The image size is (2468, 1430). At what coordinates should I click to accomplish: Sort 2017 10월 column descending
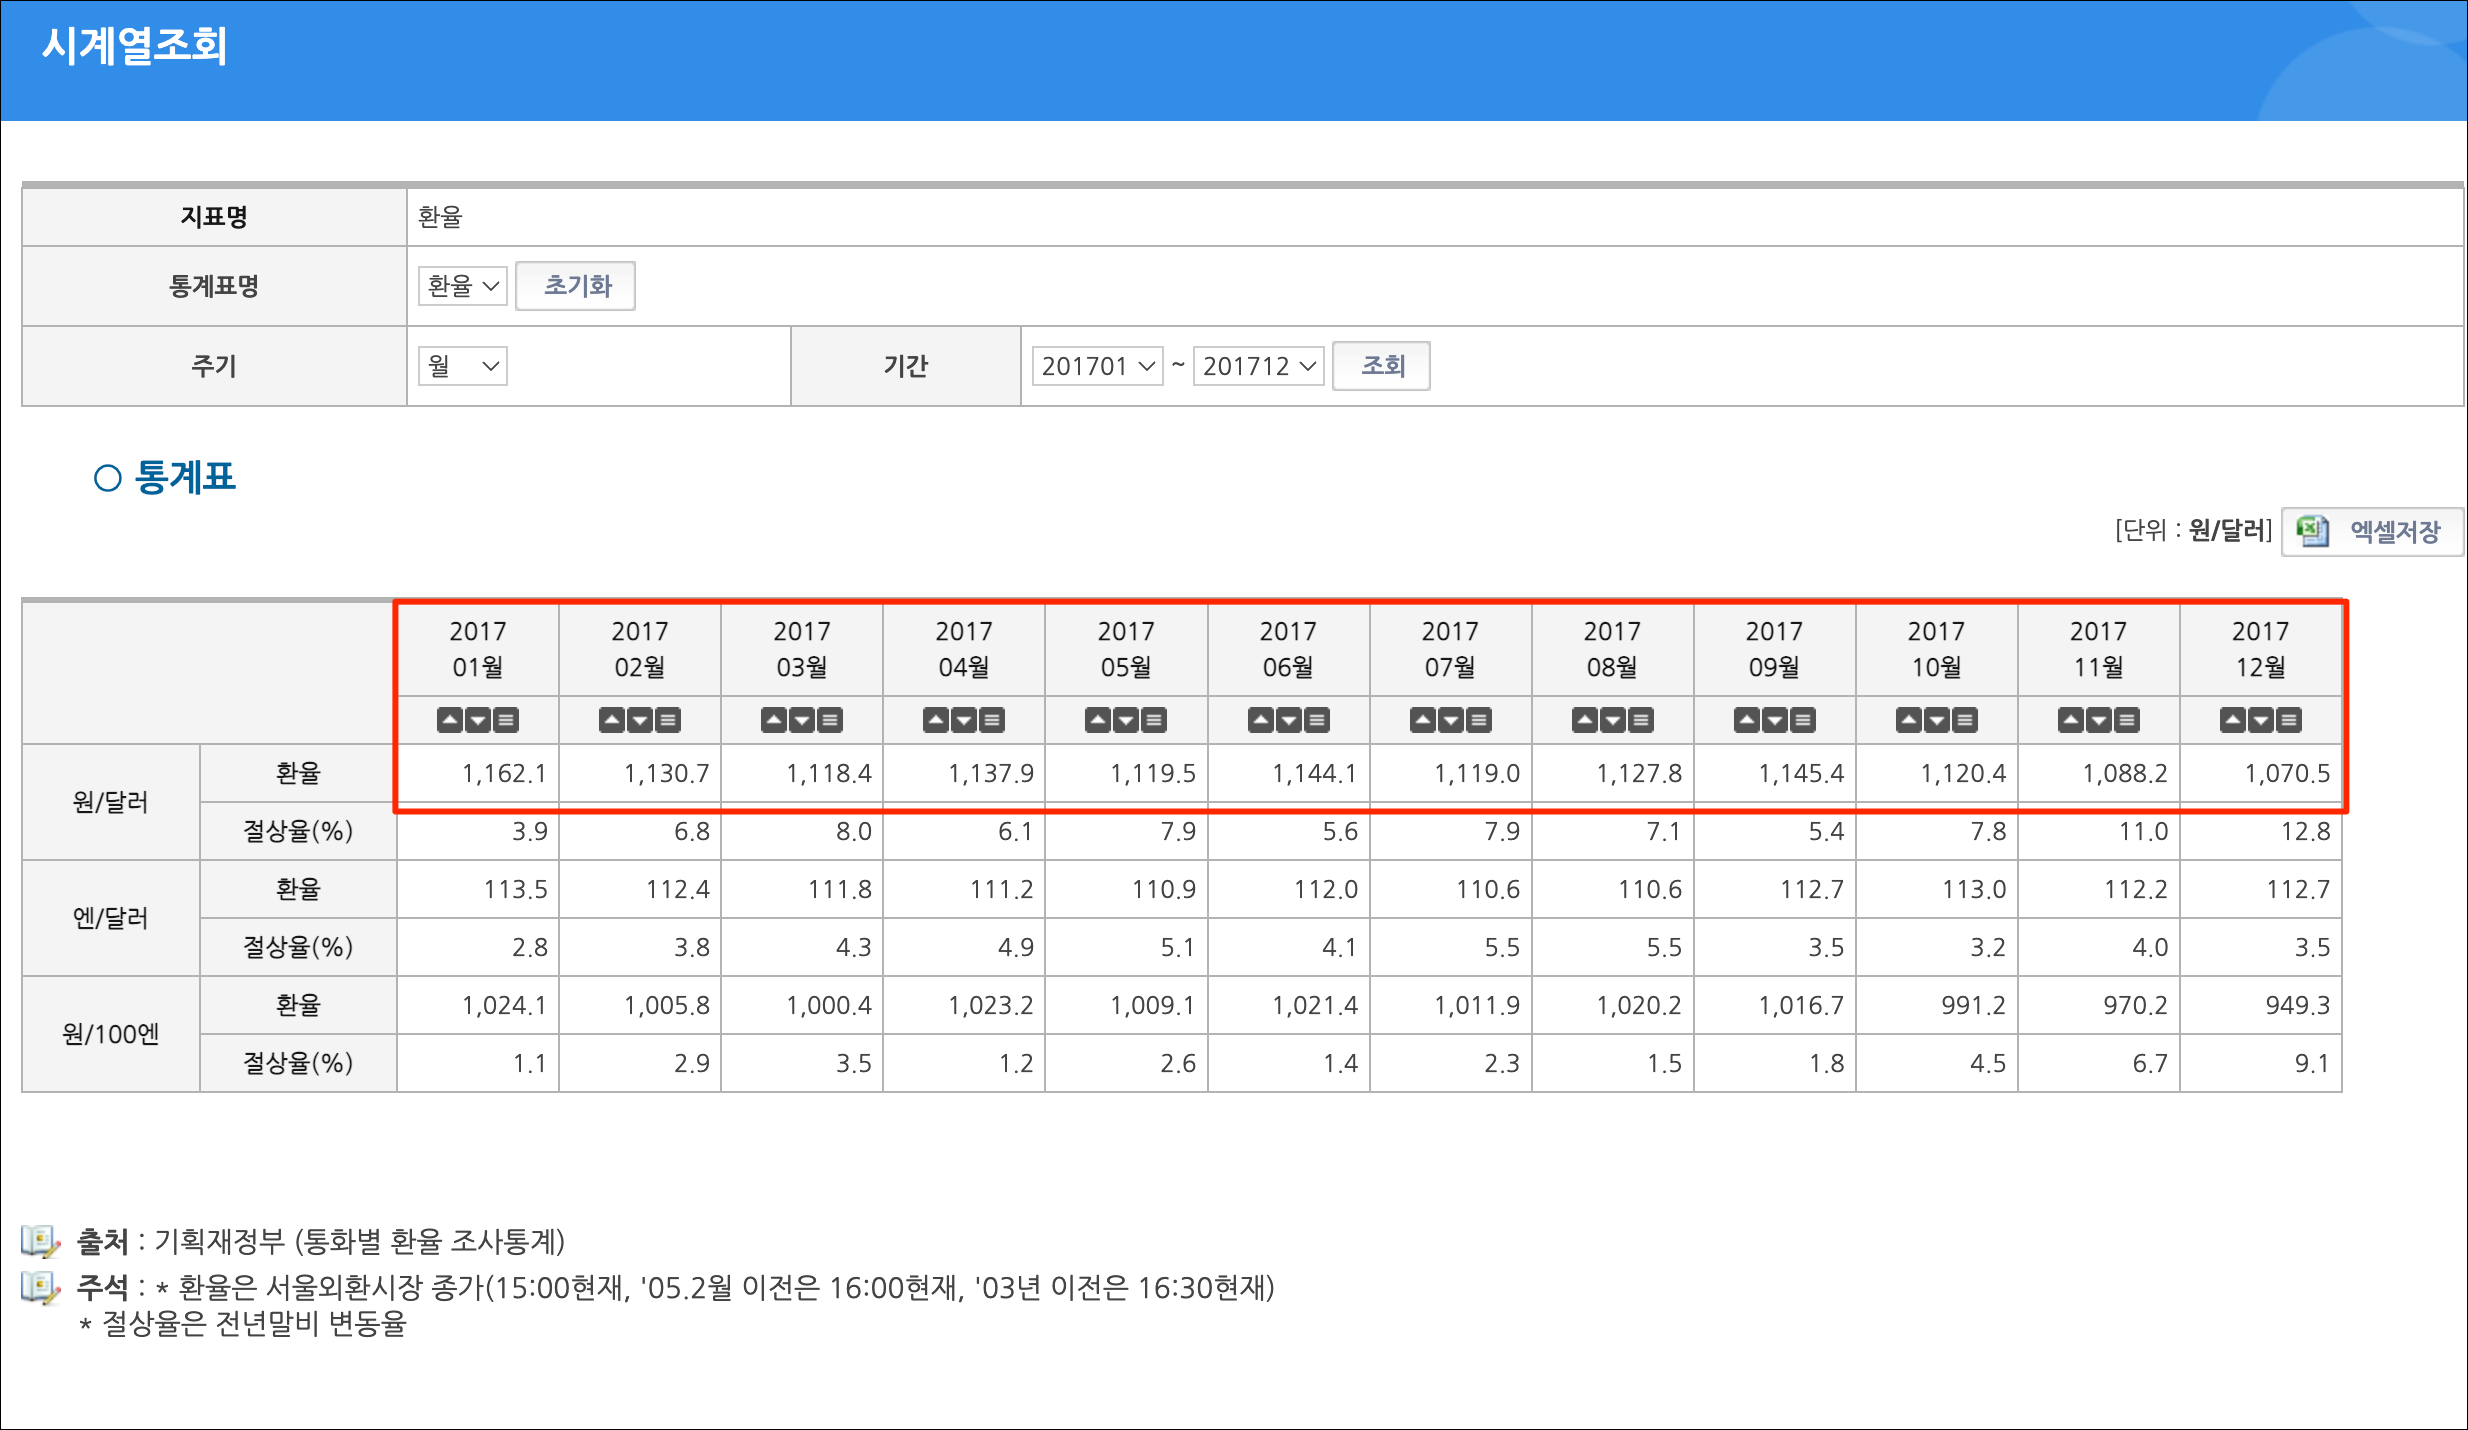pyautogui.click(x=1936, y=720)
